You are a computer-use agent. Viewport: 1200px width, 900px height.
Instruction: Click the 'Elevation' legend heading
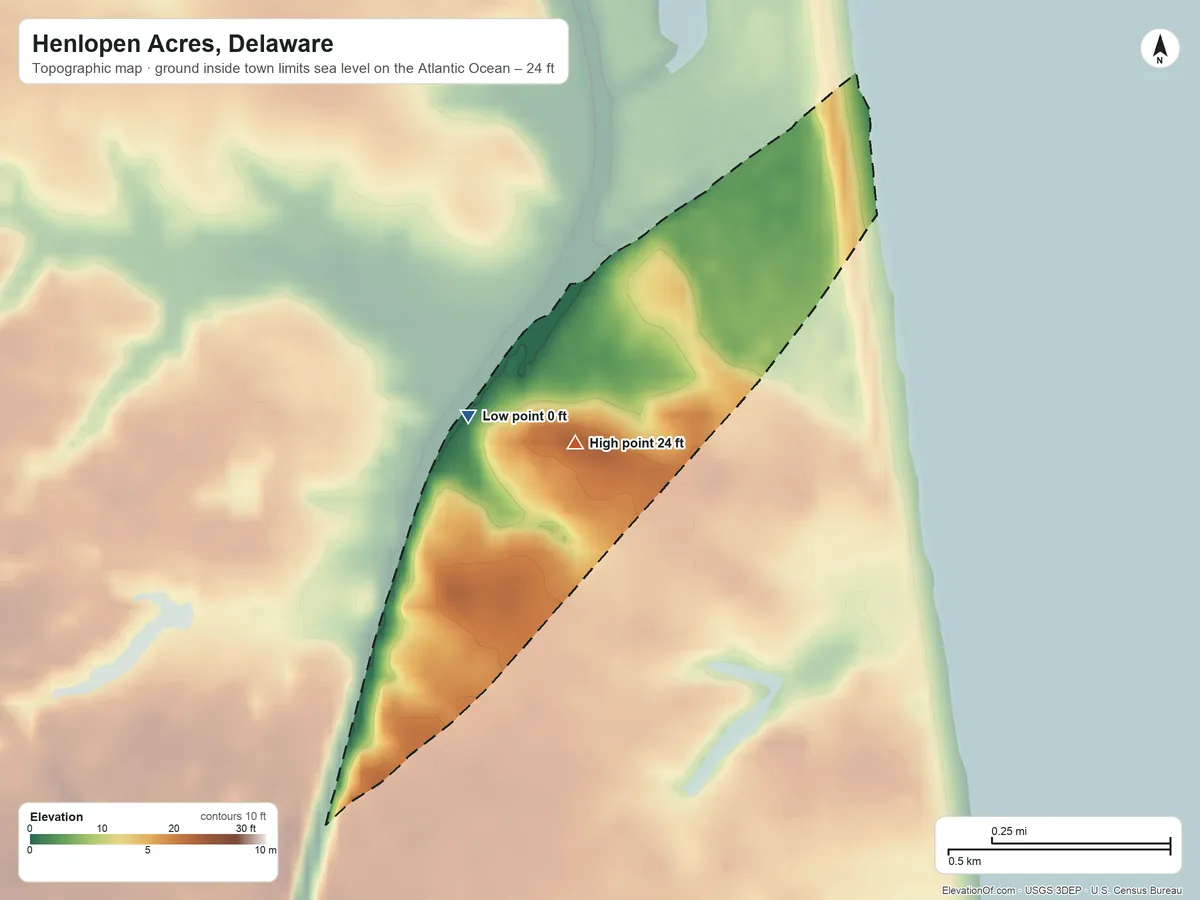(x=57, y=817)
